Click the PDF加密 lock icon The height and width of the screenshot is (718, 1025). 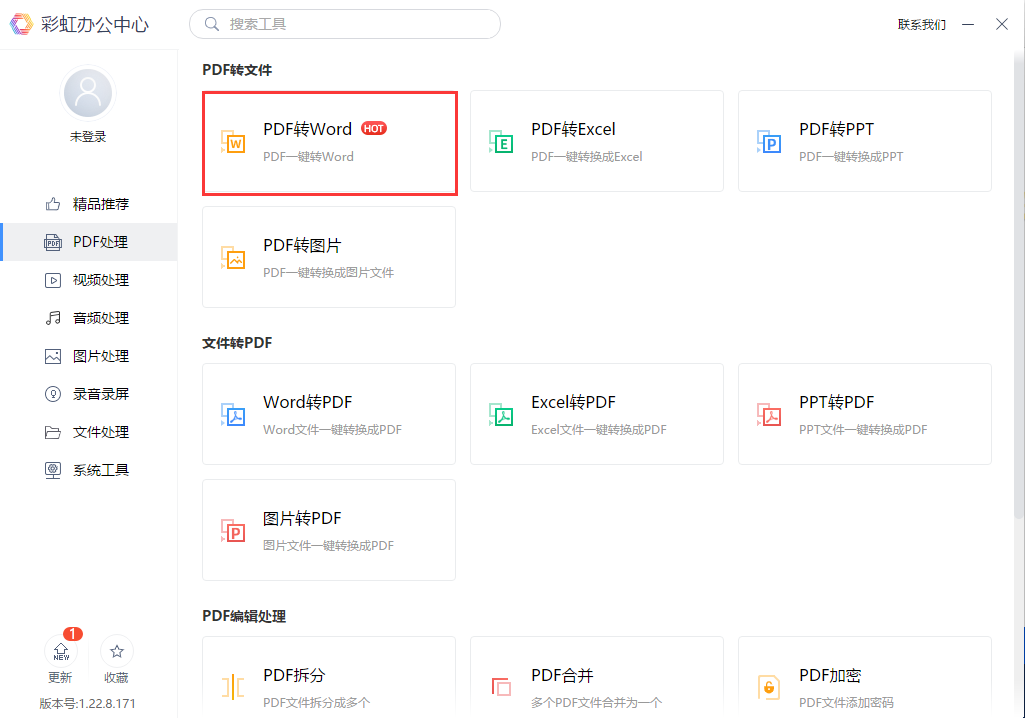coord(769,687)
